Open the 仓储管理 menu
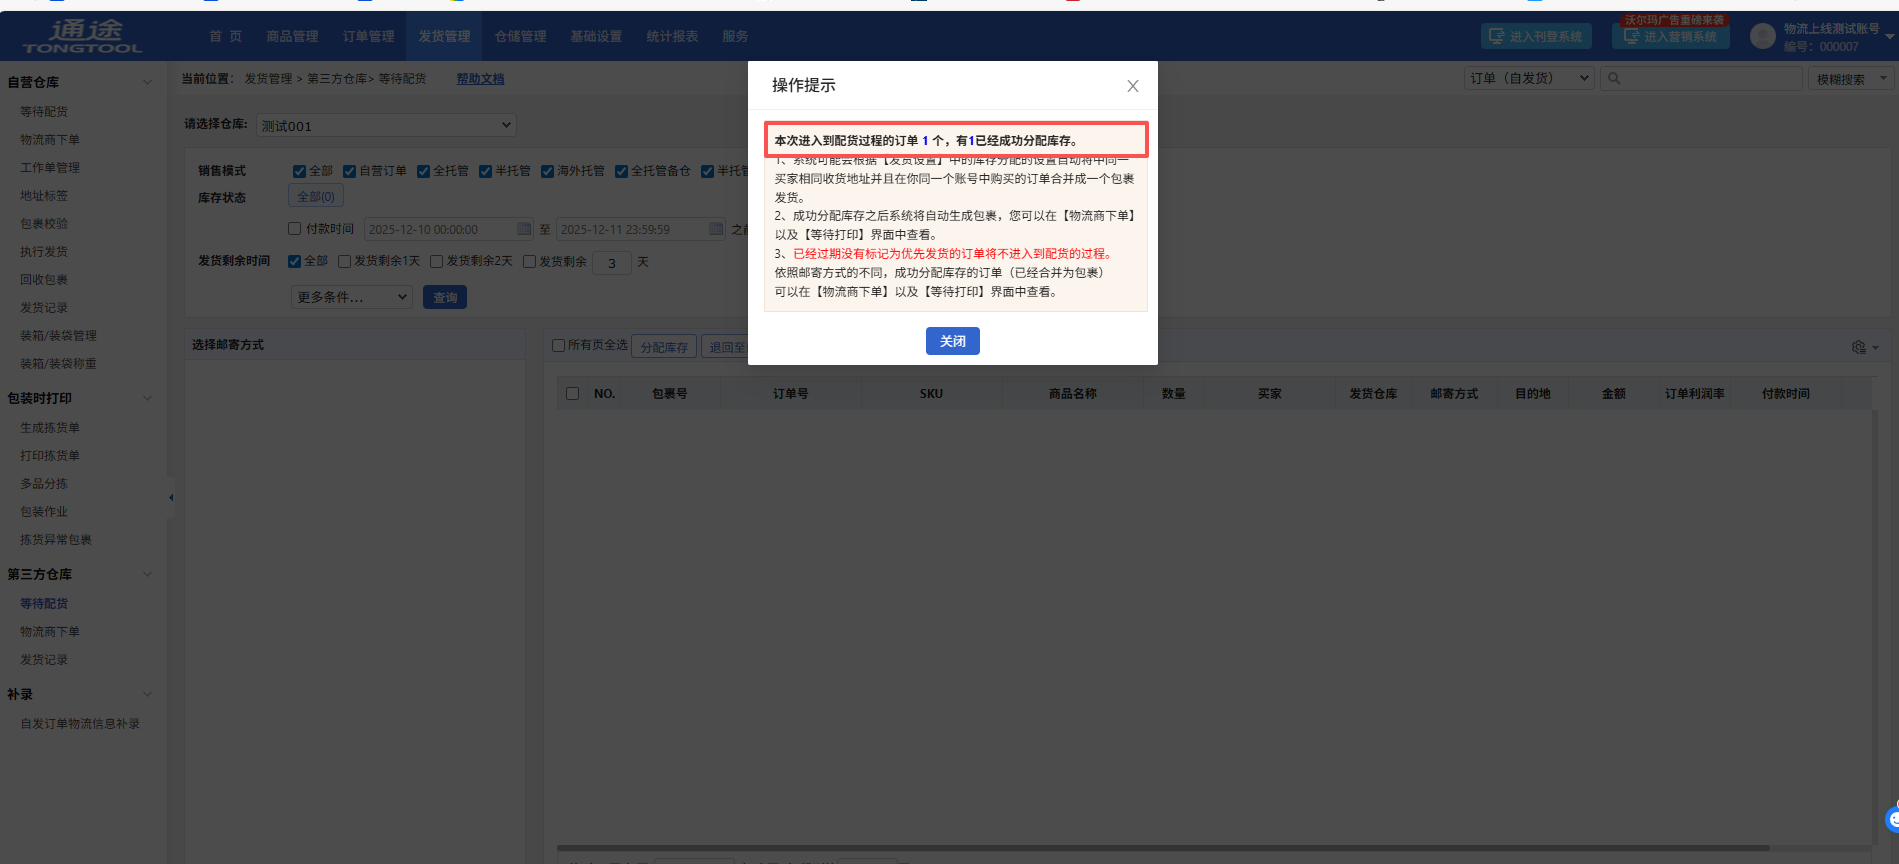The width and height of the screenshot is (1899, 864). point(520,36)
